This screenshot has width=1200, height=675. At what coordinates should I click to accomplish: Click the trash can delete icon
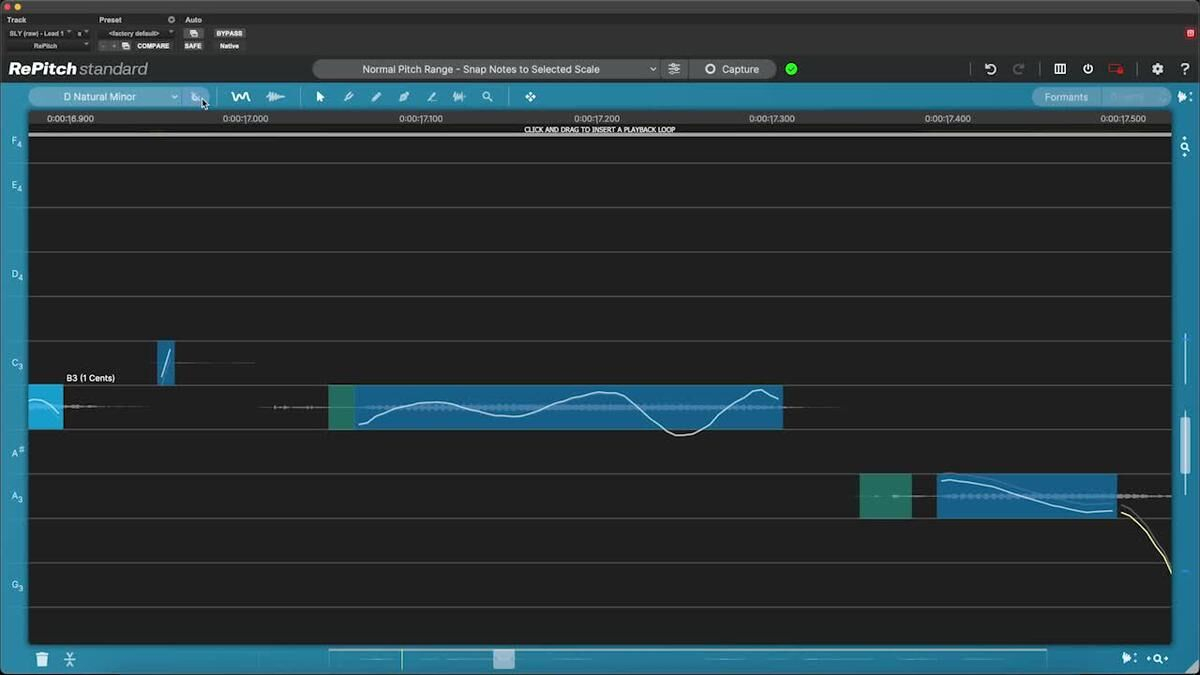[x=42, y=659]
